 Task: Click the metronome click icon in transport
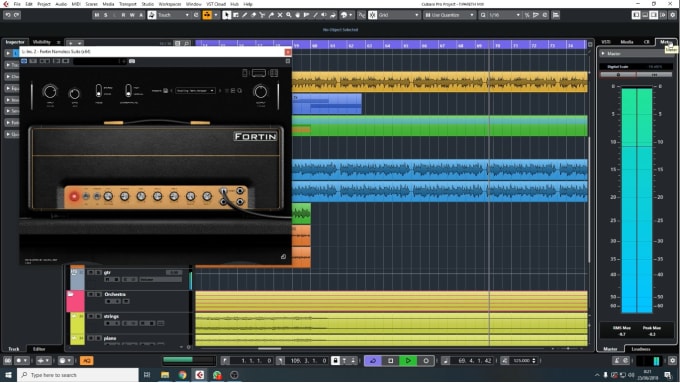[x=616, y=360]
